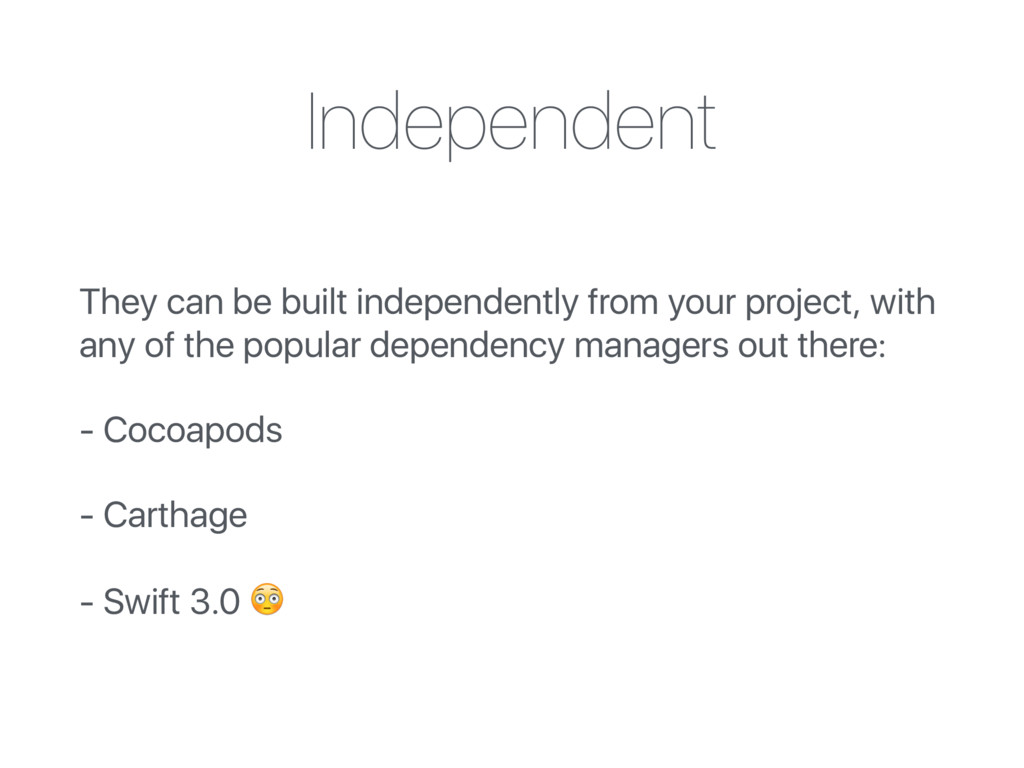
Task: Click the word "with" ending the first line
Action: tap(904, 301)
